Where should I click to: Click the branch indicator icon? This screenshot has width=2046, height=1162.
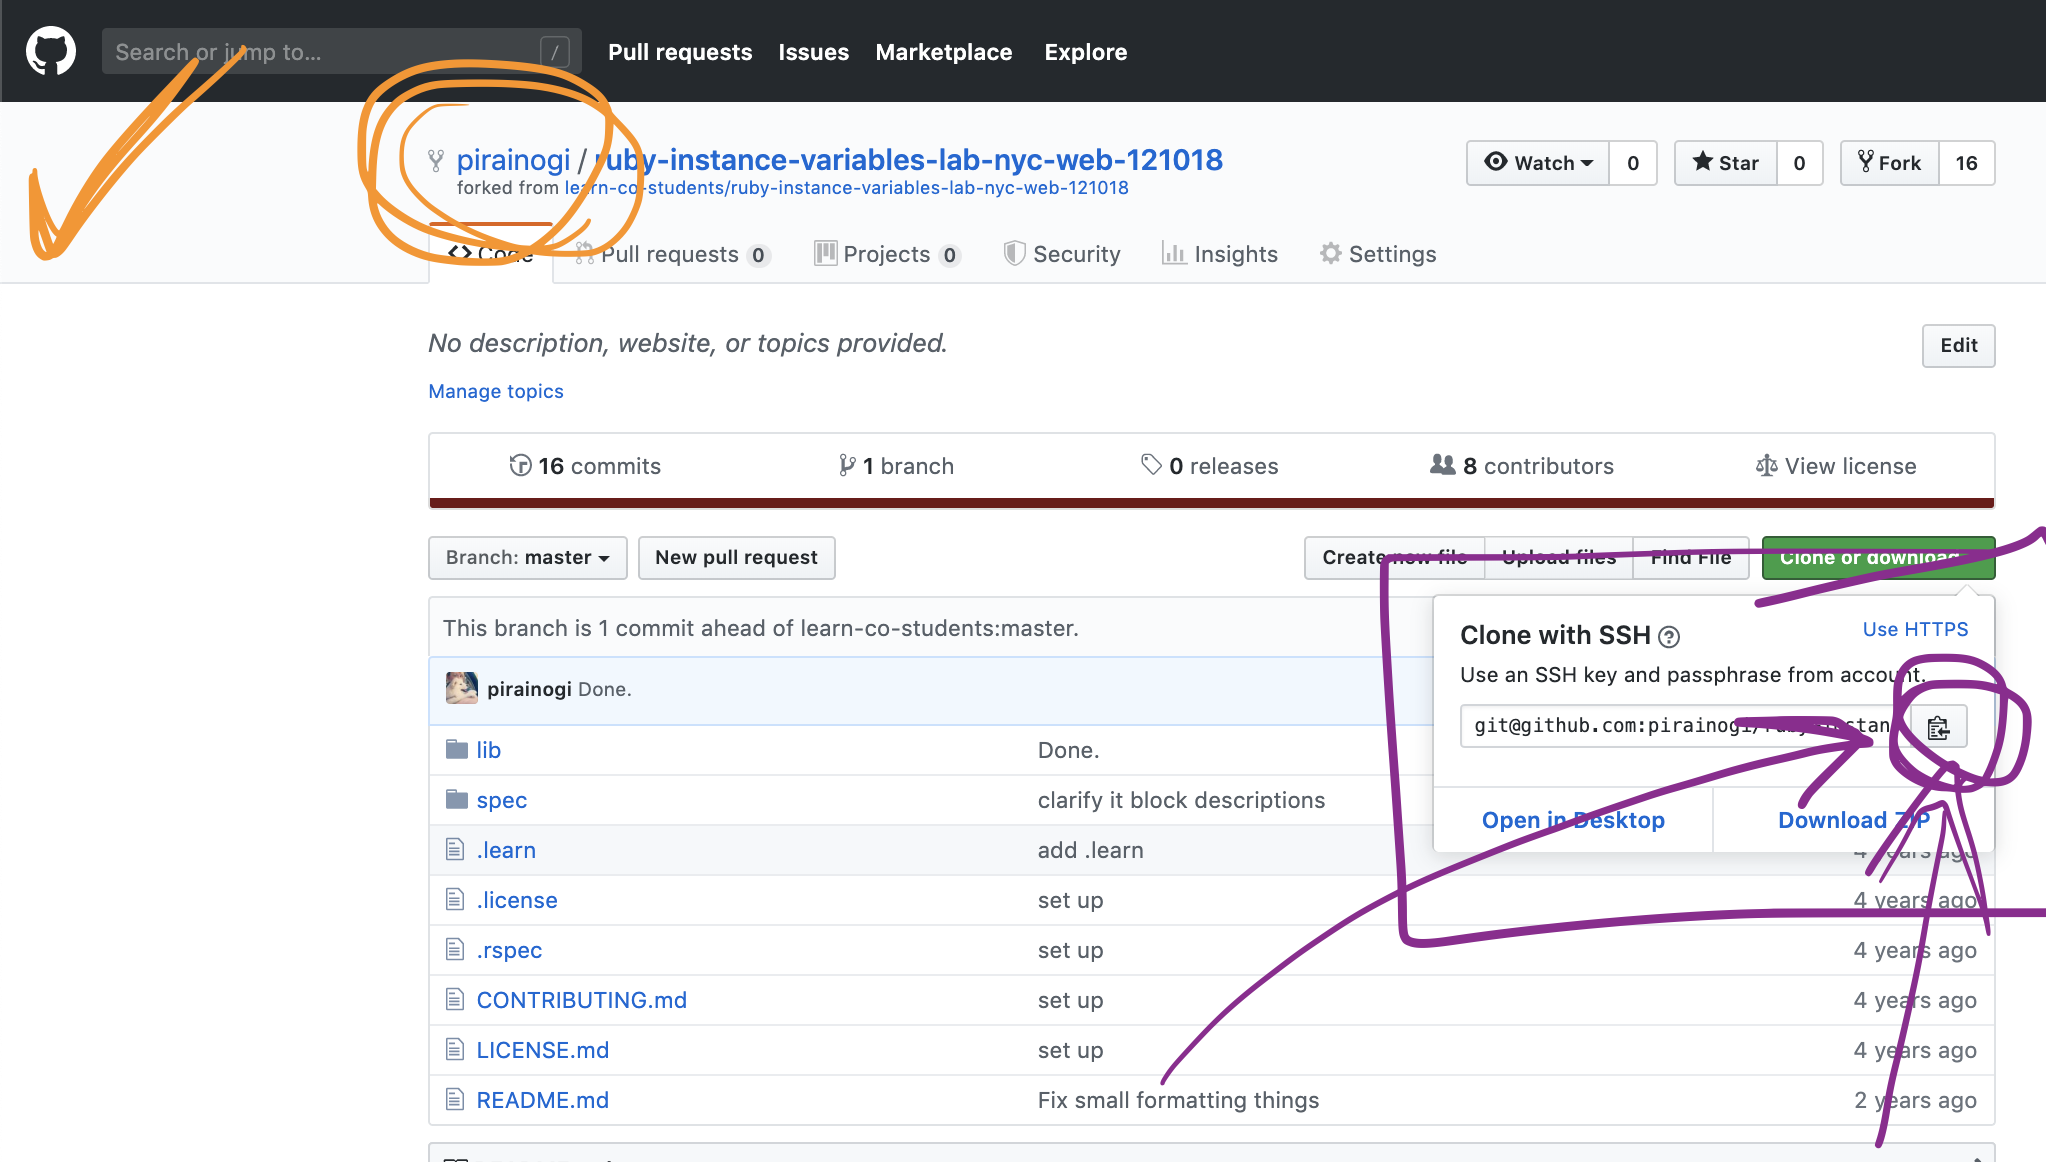pyautogui.click(x=843, y=466)
